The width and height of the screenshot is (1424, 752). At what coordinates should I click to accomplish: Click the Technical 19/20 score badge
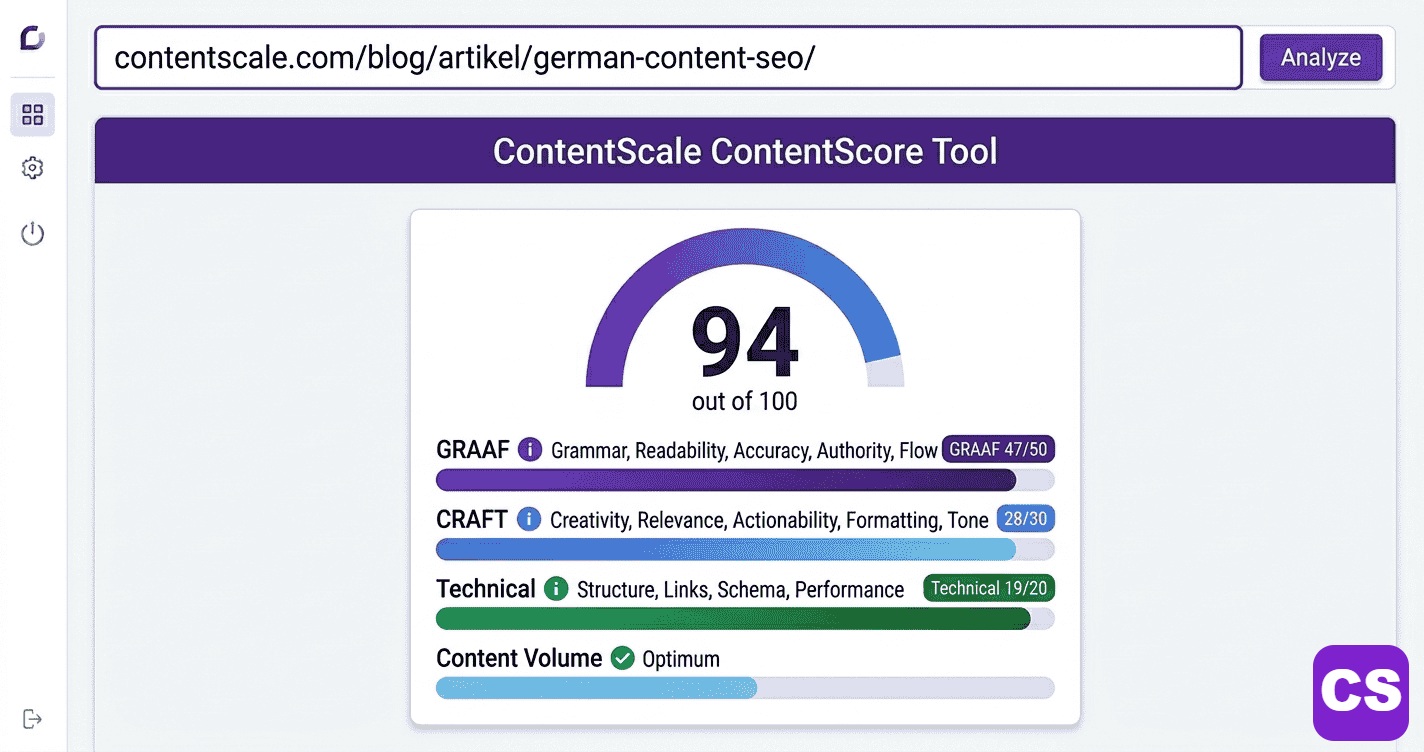pyautogui.click(x=988, y=588)
